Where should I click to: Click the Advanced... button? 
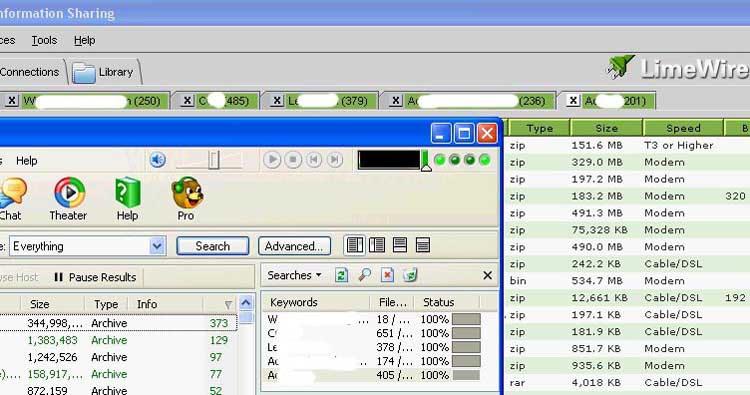tap(294, 246)
